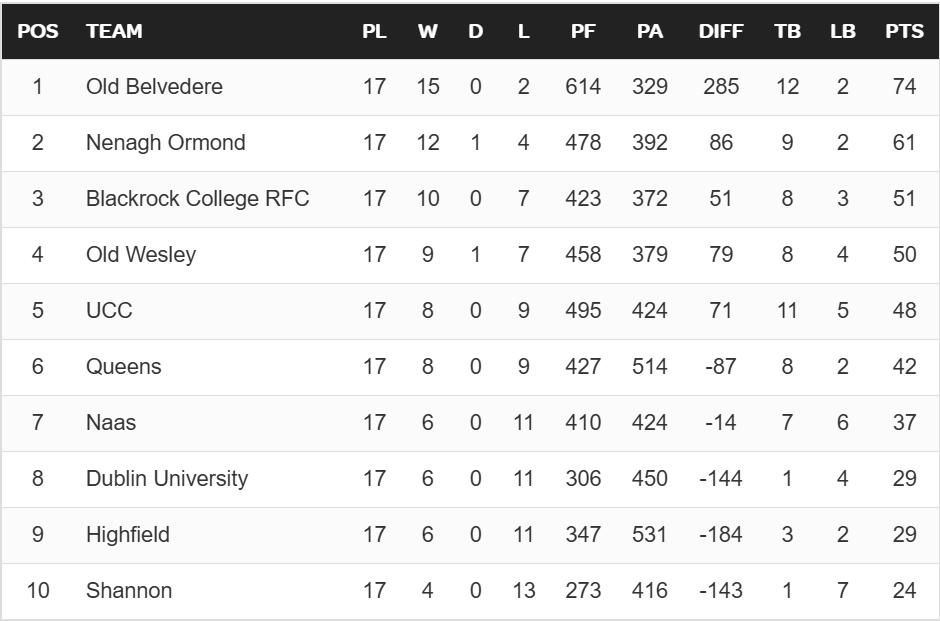Select the Queens team name

click(x=123, y=367)
